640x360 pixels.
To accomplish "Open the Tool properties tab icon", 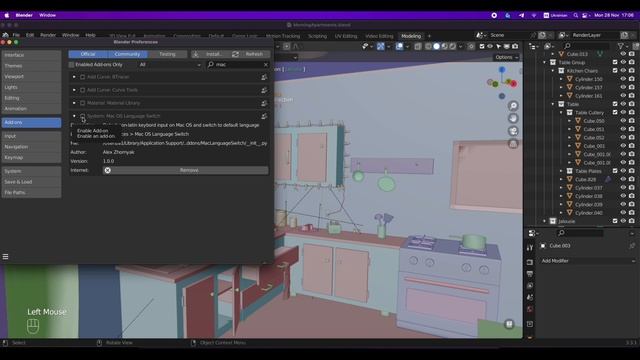I will 530,248.
